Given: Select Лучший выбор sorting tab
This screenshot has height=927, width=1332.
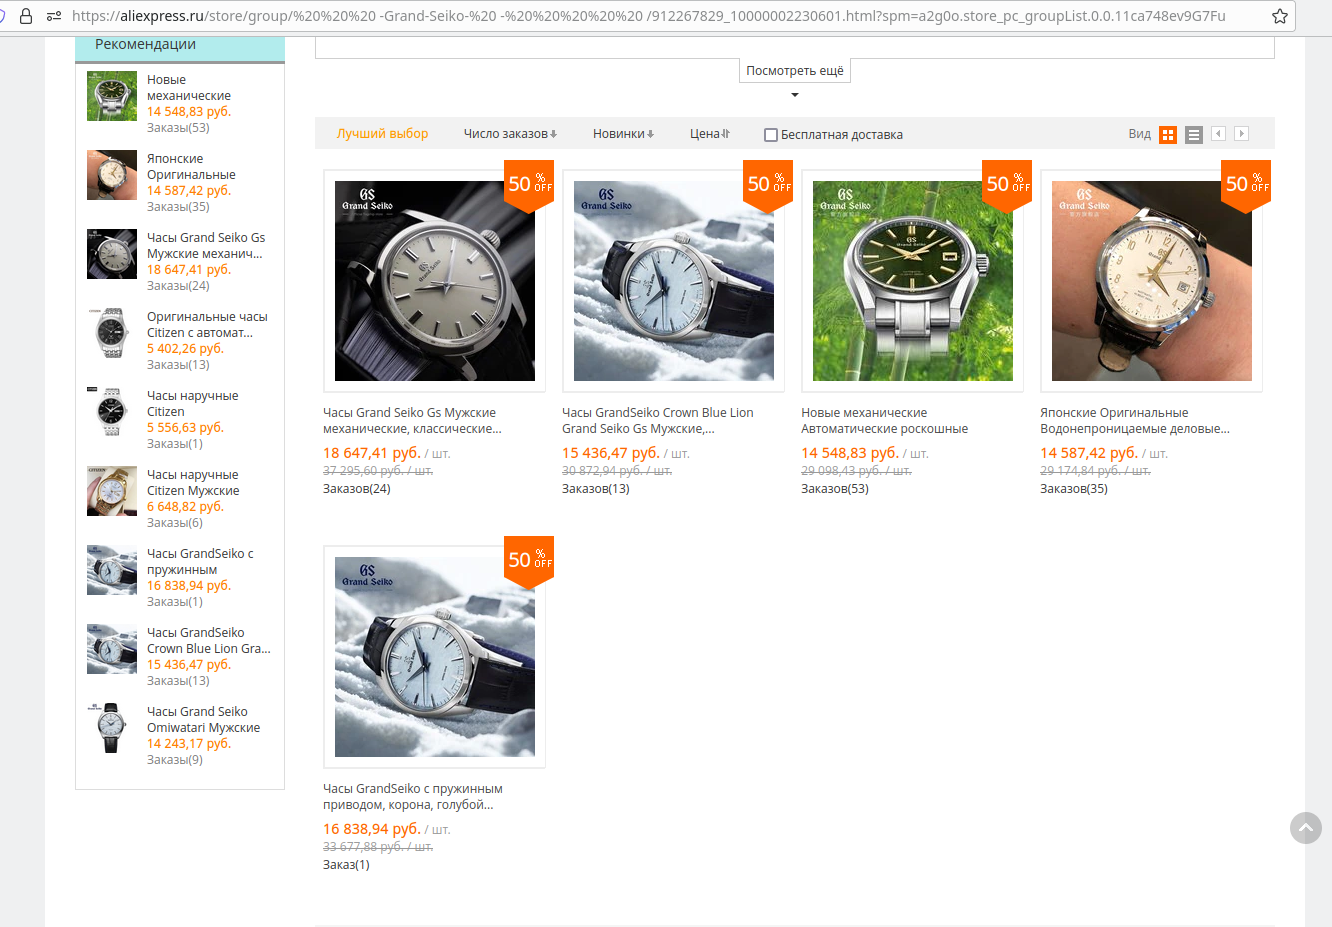Looking at the screenshot, I should (382, 134).
